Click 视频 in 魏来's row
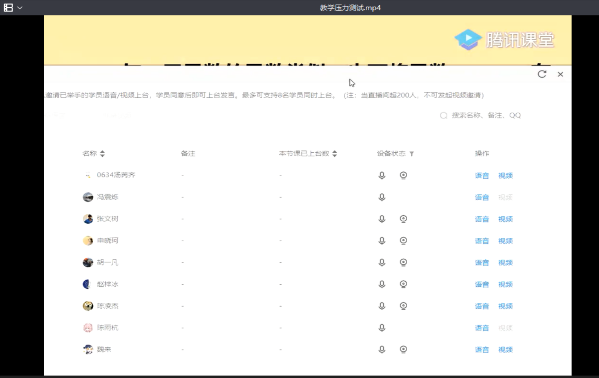 tap(505, 349)
